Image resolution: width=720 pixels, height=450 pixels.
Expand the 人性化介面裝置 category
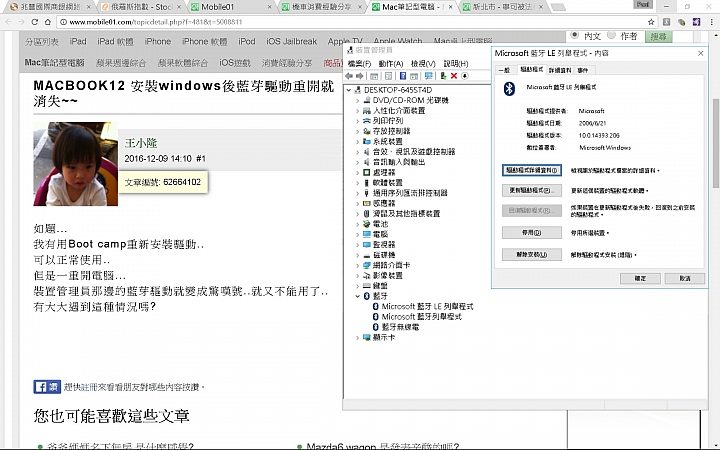(x=357, y=111)
